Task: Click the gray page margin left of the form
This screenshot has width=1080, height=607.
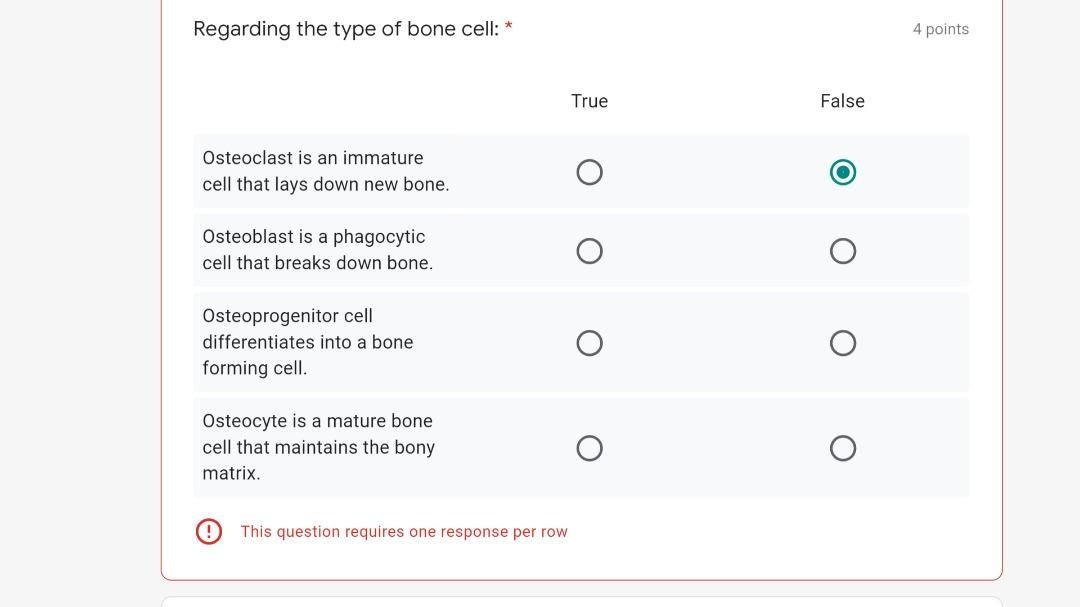Action: [x=80, y=300]
